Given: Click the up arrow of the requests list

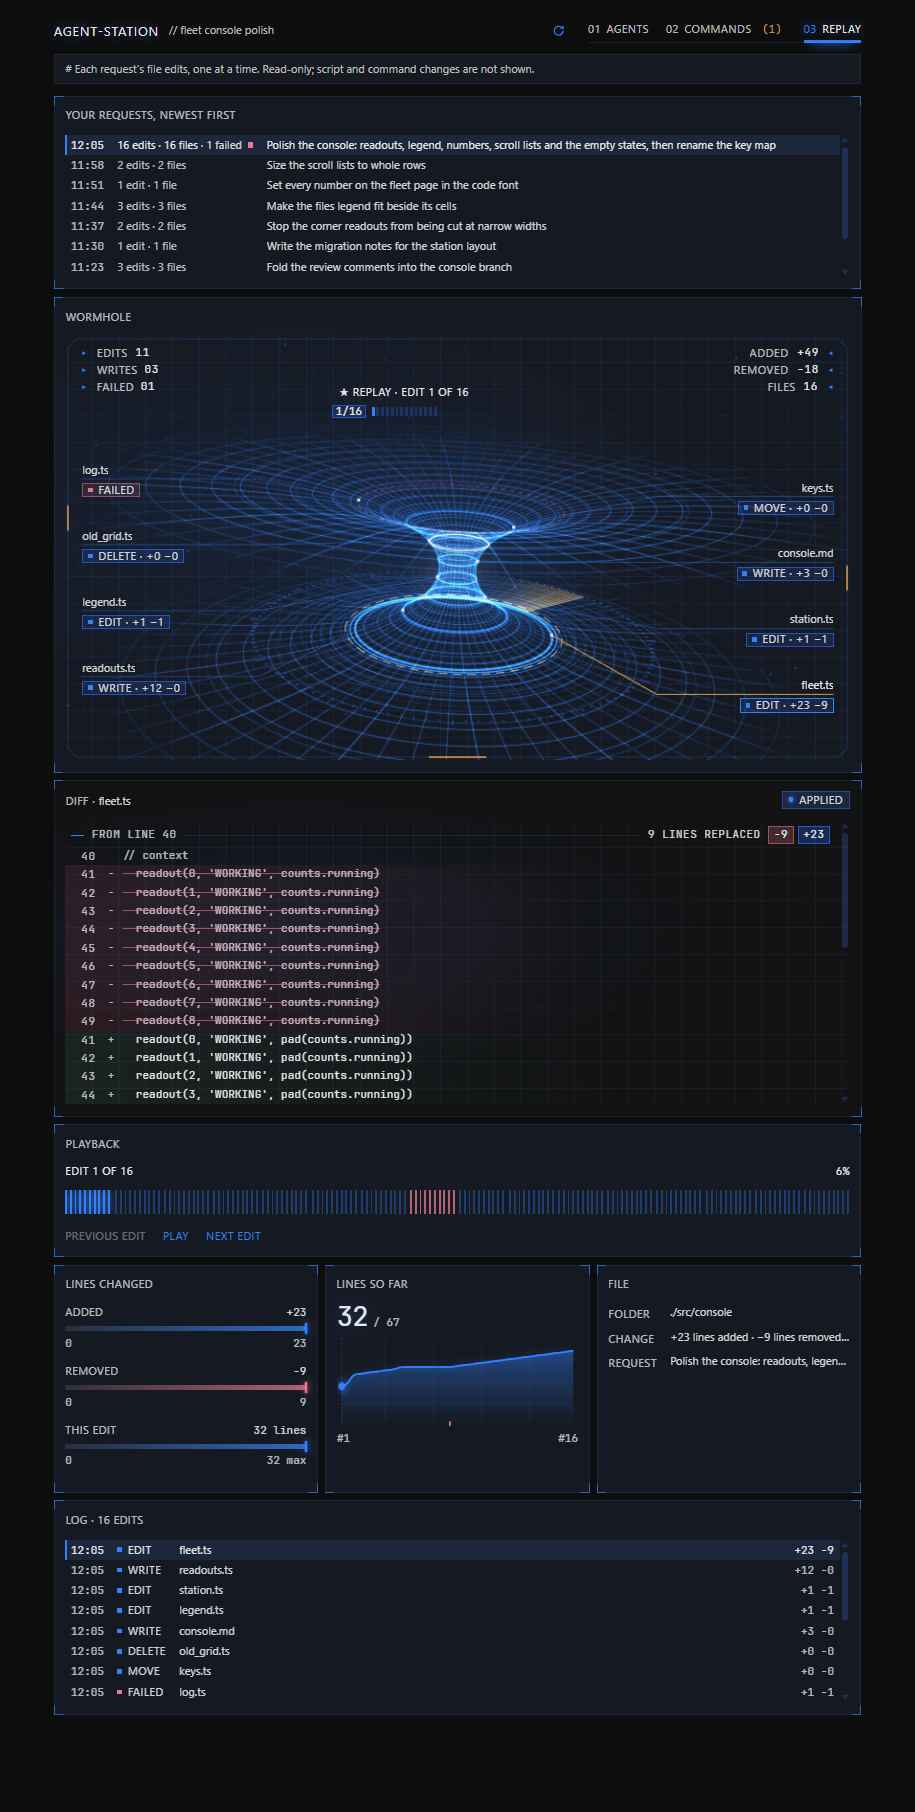Looking at the screenshot, I should click(x=845, y=140).
